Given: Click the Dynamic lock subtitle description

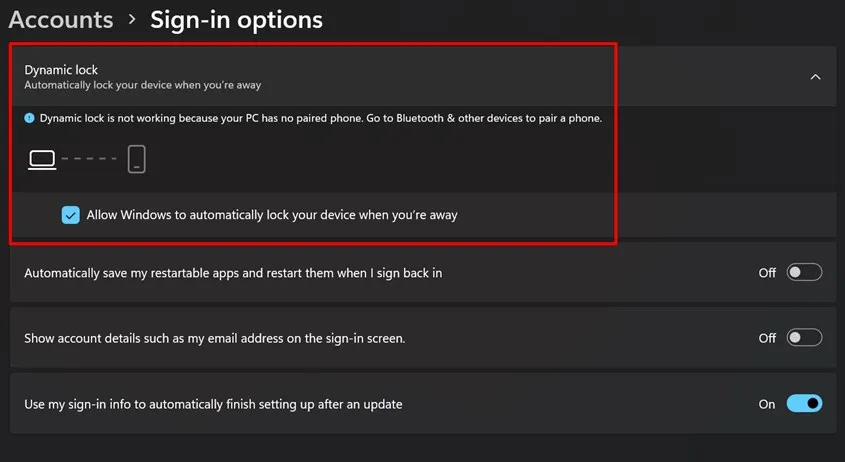Looking at the screenshot, I should coord(142,86).
